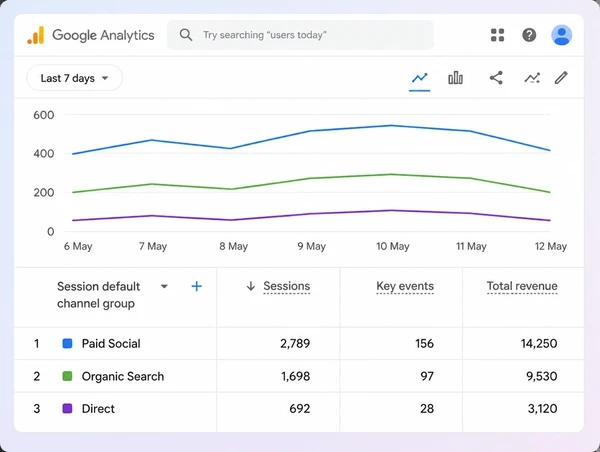
Task: Switch to the line chart view
Action: (419, 78)
